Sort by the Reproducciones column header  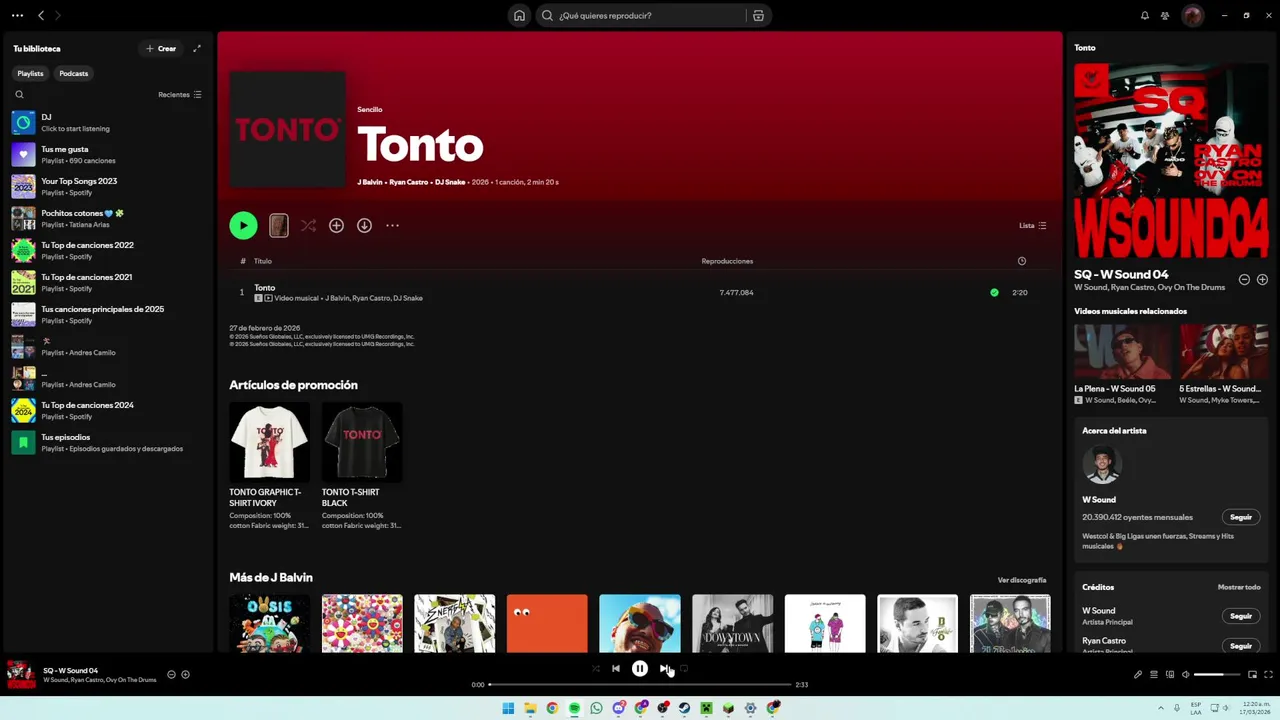[727, 261]
